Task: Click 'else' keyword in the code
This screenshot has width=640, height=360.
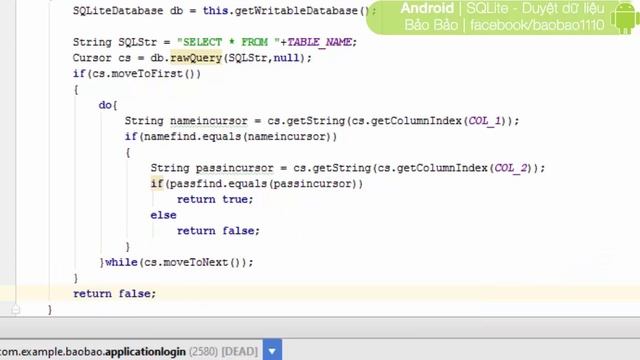Action: 163,215
